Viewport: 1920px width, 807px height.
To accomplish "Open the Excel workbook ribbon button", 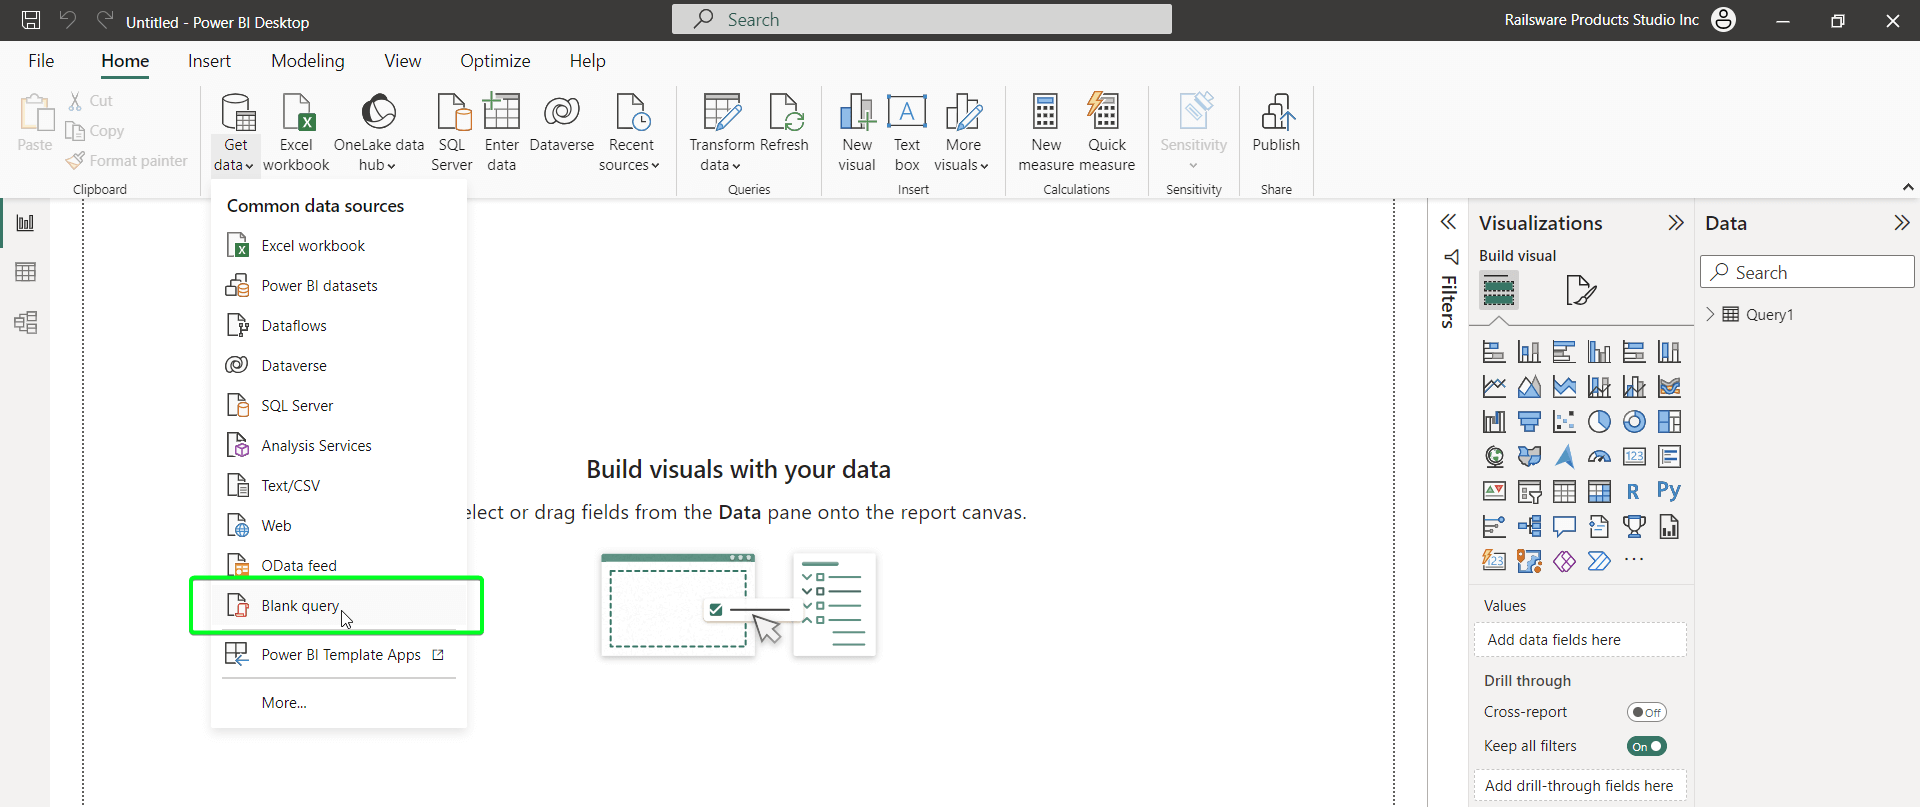I will point(296,133).
